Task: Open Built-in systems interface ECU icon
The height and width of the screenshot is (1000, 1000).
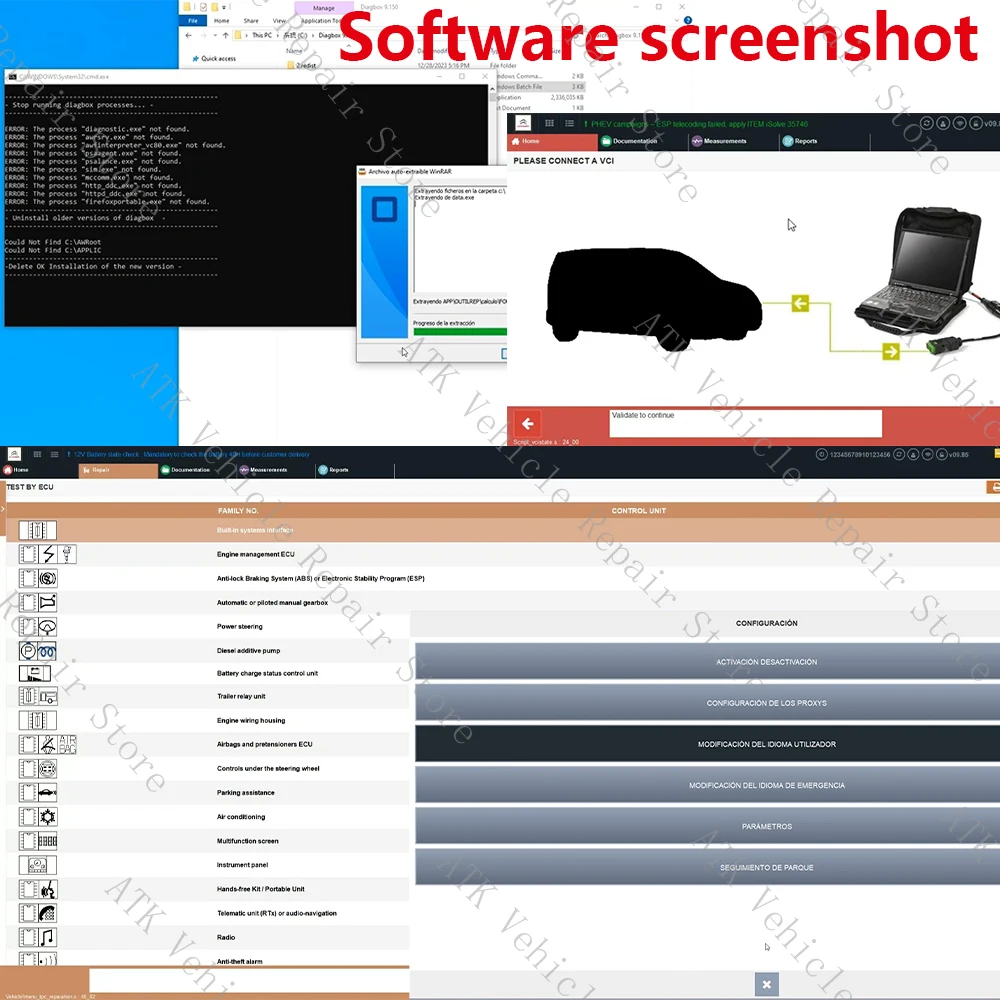Action: point(38,530)
